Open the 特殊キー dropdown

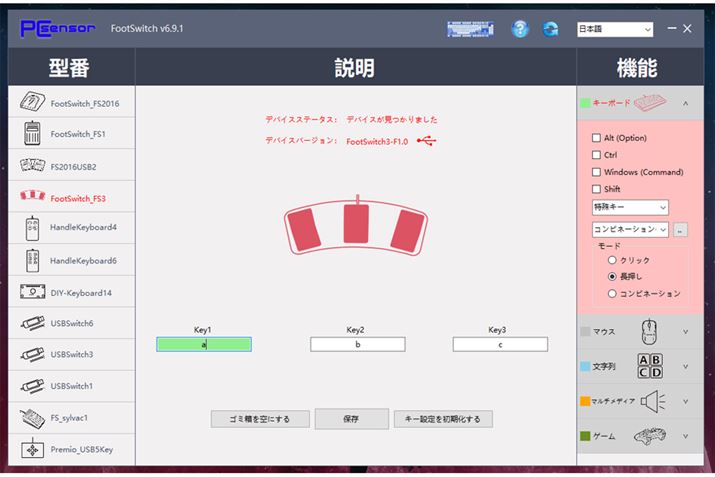[x=630, y=207]
